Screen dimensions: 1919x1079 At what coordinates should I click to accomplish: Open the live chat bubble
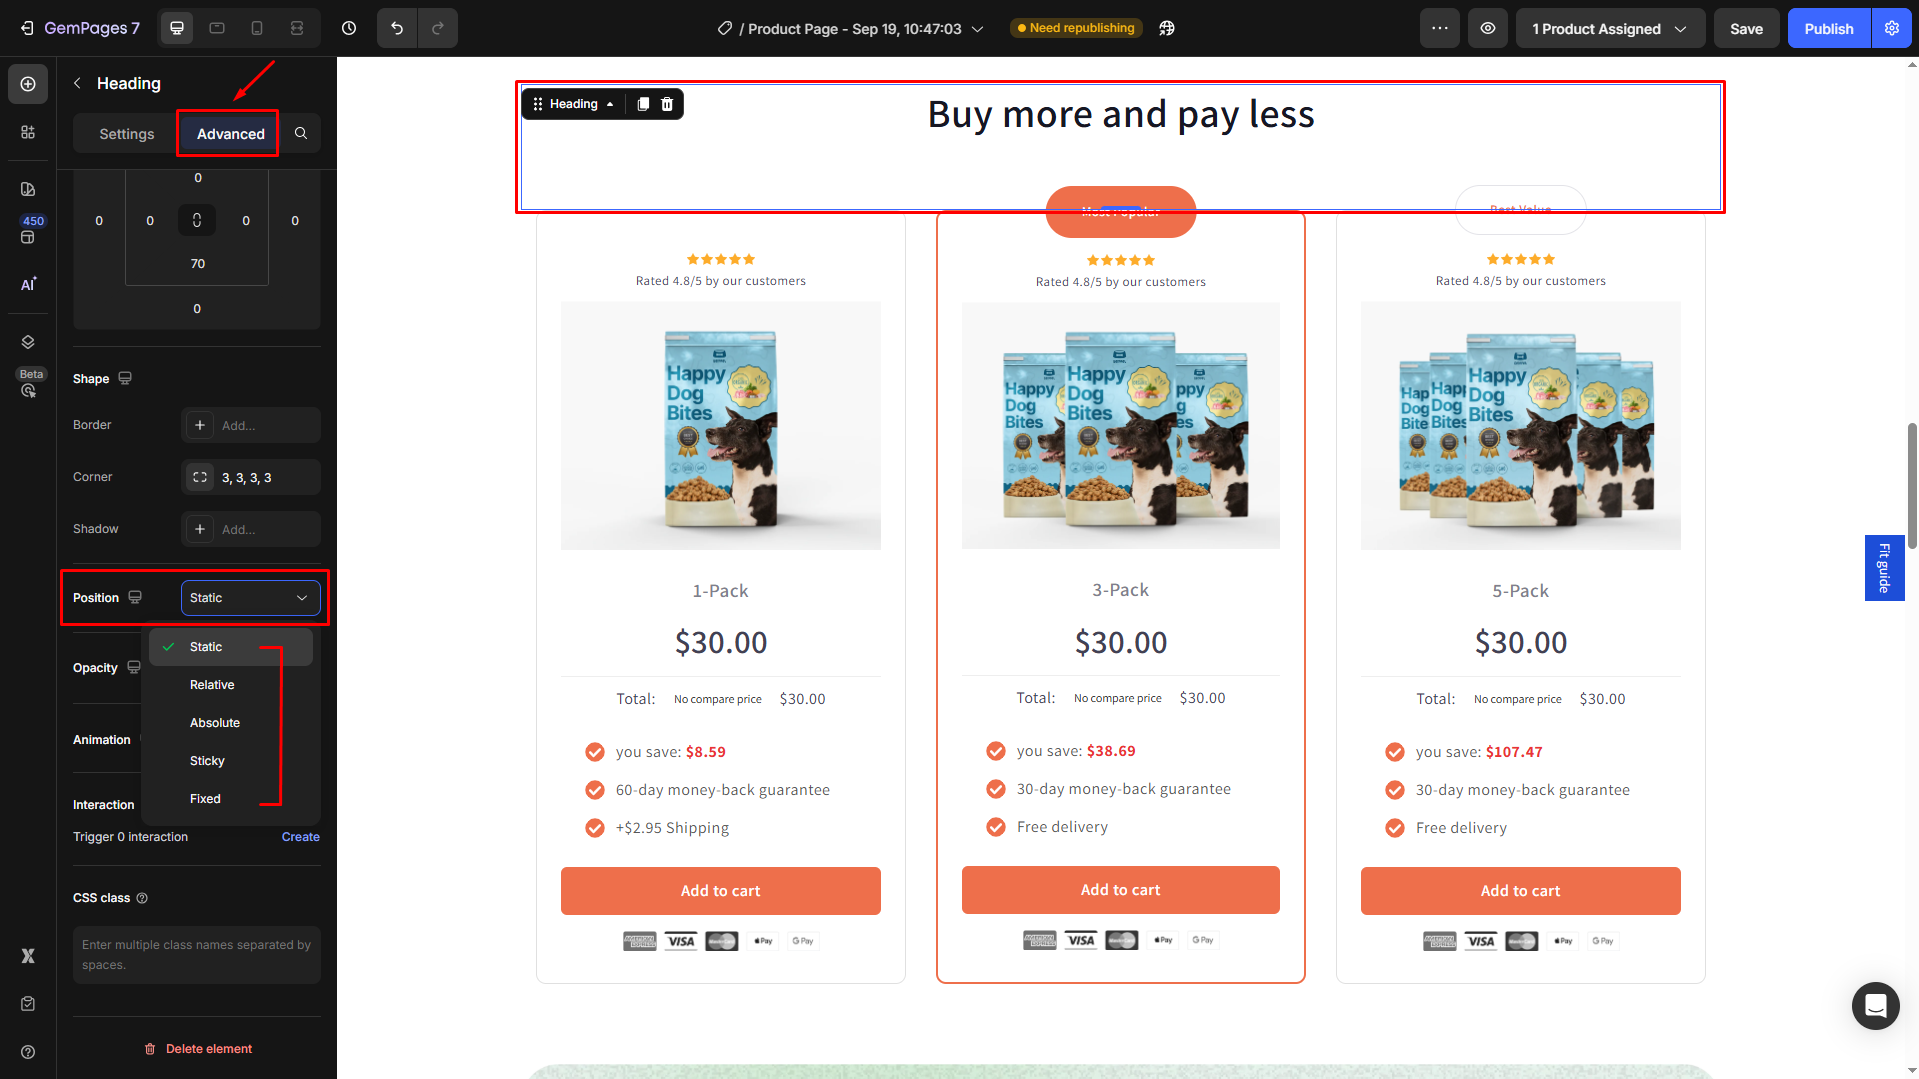(1875, 1005)
